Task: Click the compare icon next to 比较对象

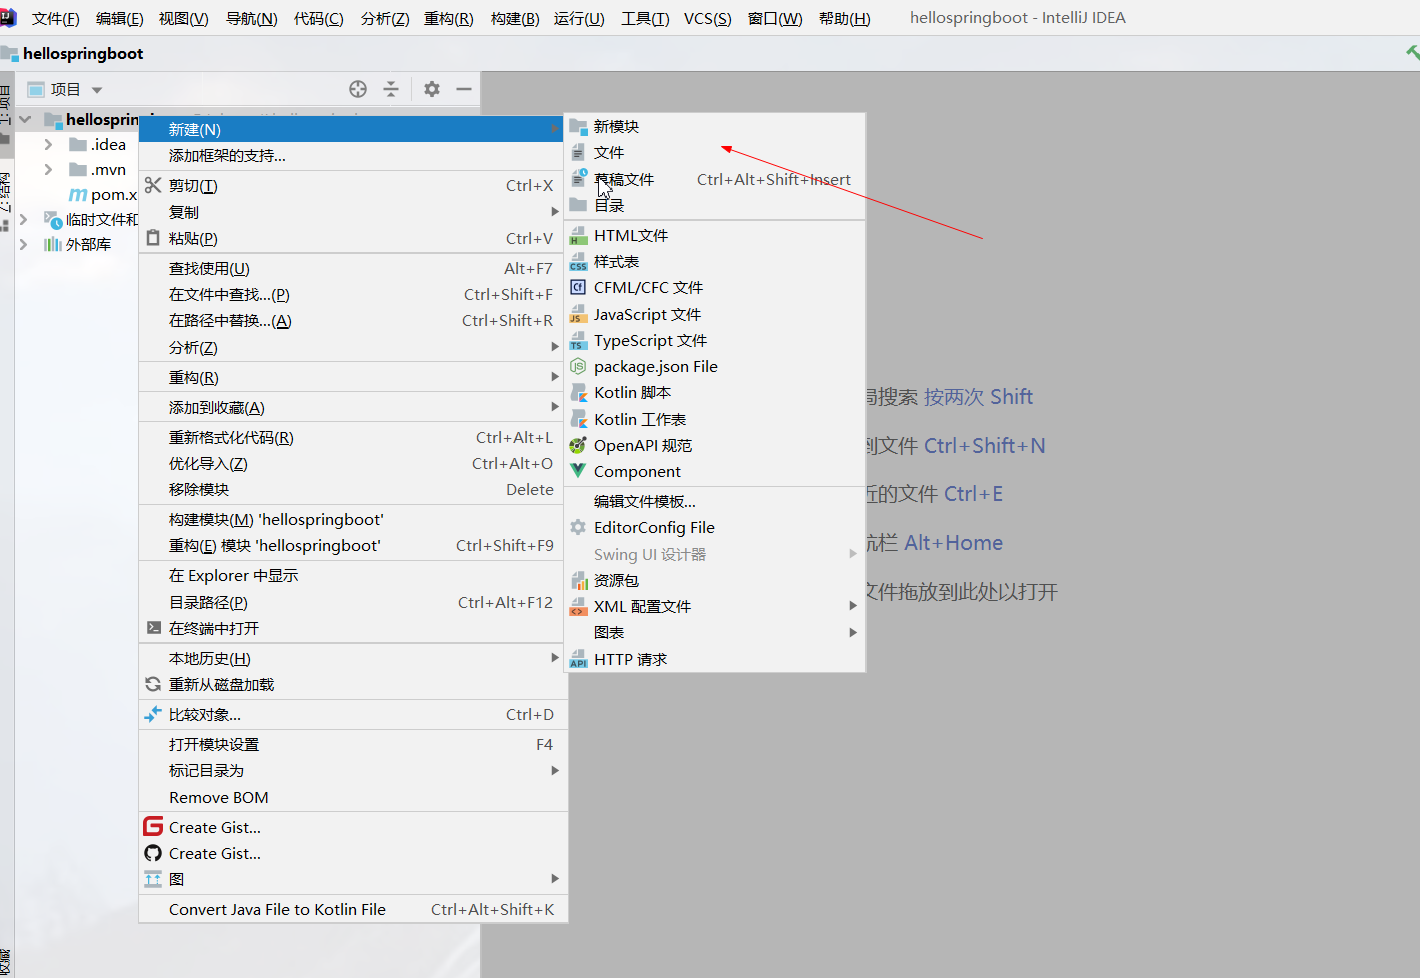Action: click(153, 714)
